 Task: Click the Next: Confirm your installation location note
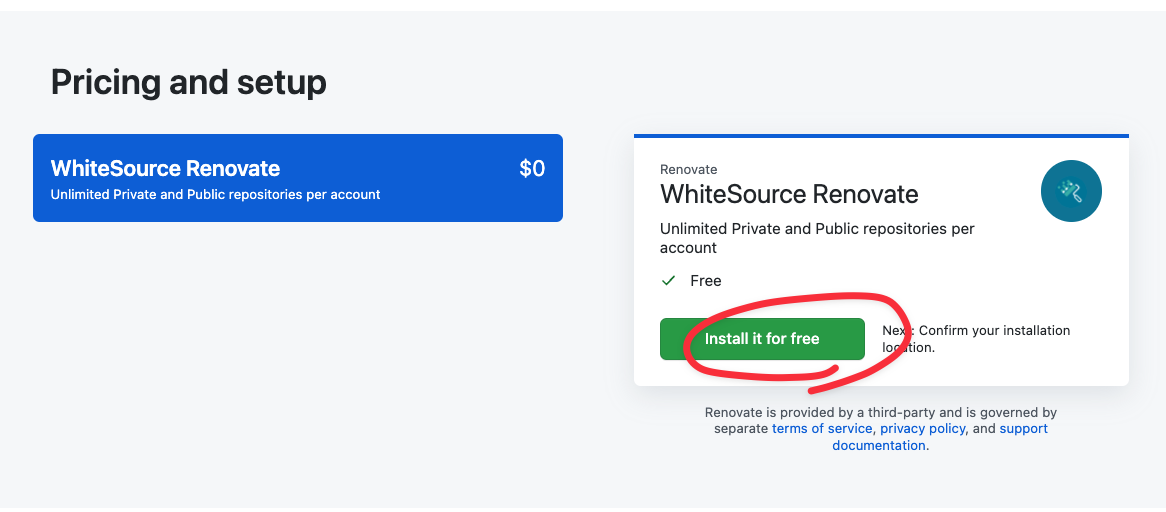[x=975, y=338]
